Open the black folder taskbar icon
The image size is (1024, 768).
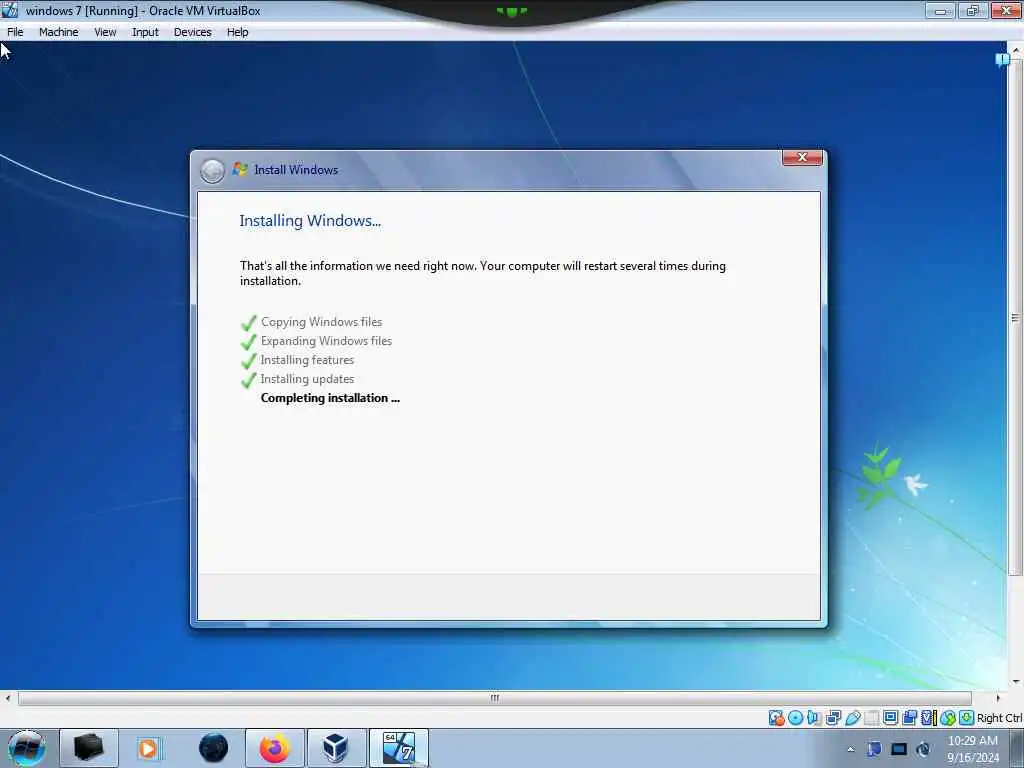(89, 748)
